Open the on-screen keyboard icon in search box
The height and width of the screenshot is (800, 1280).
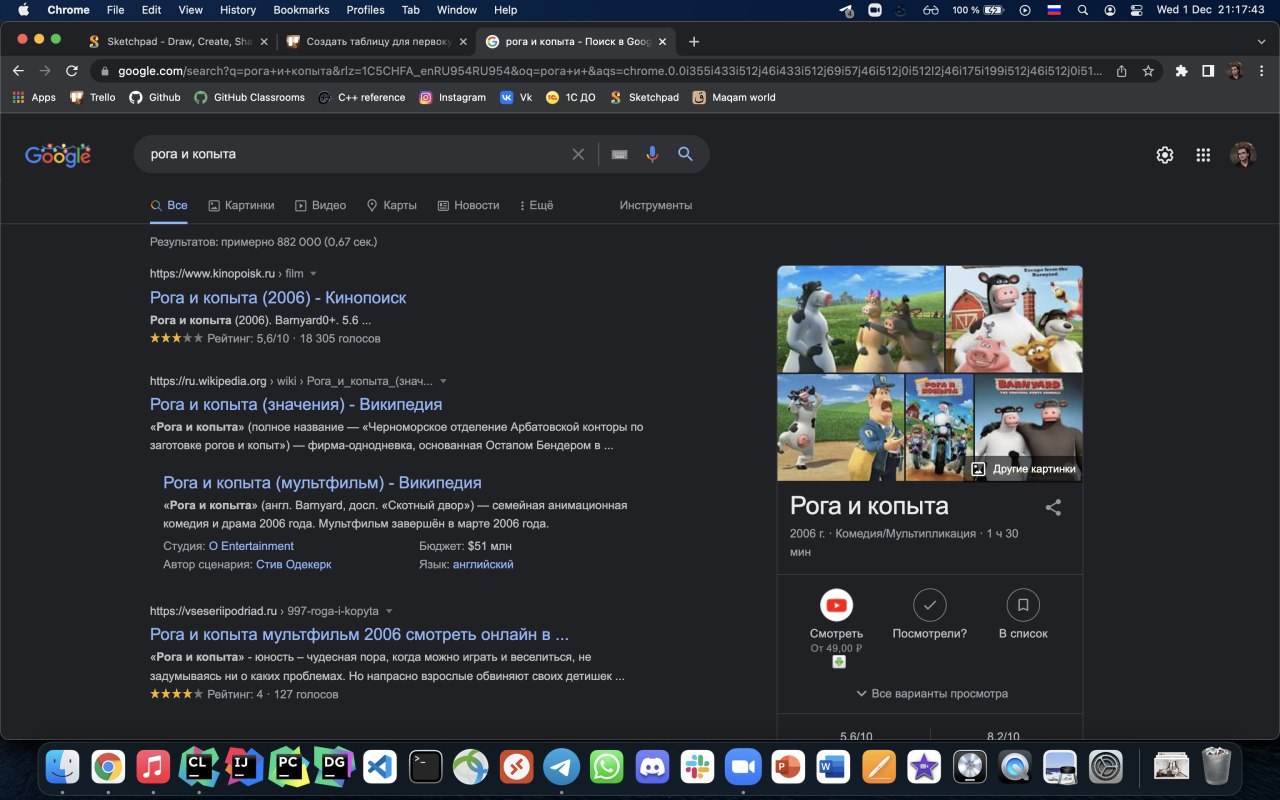pyautogui.click(x=620, y=154)
